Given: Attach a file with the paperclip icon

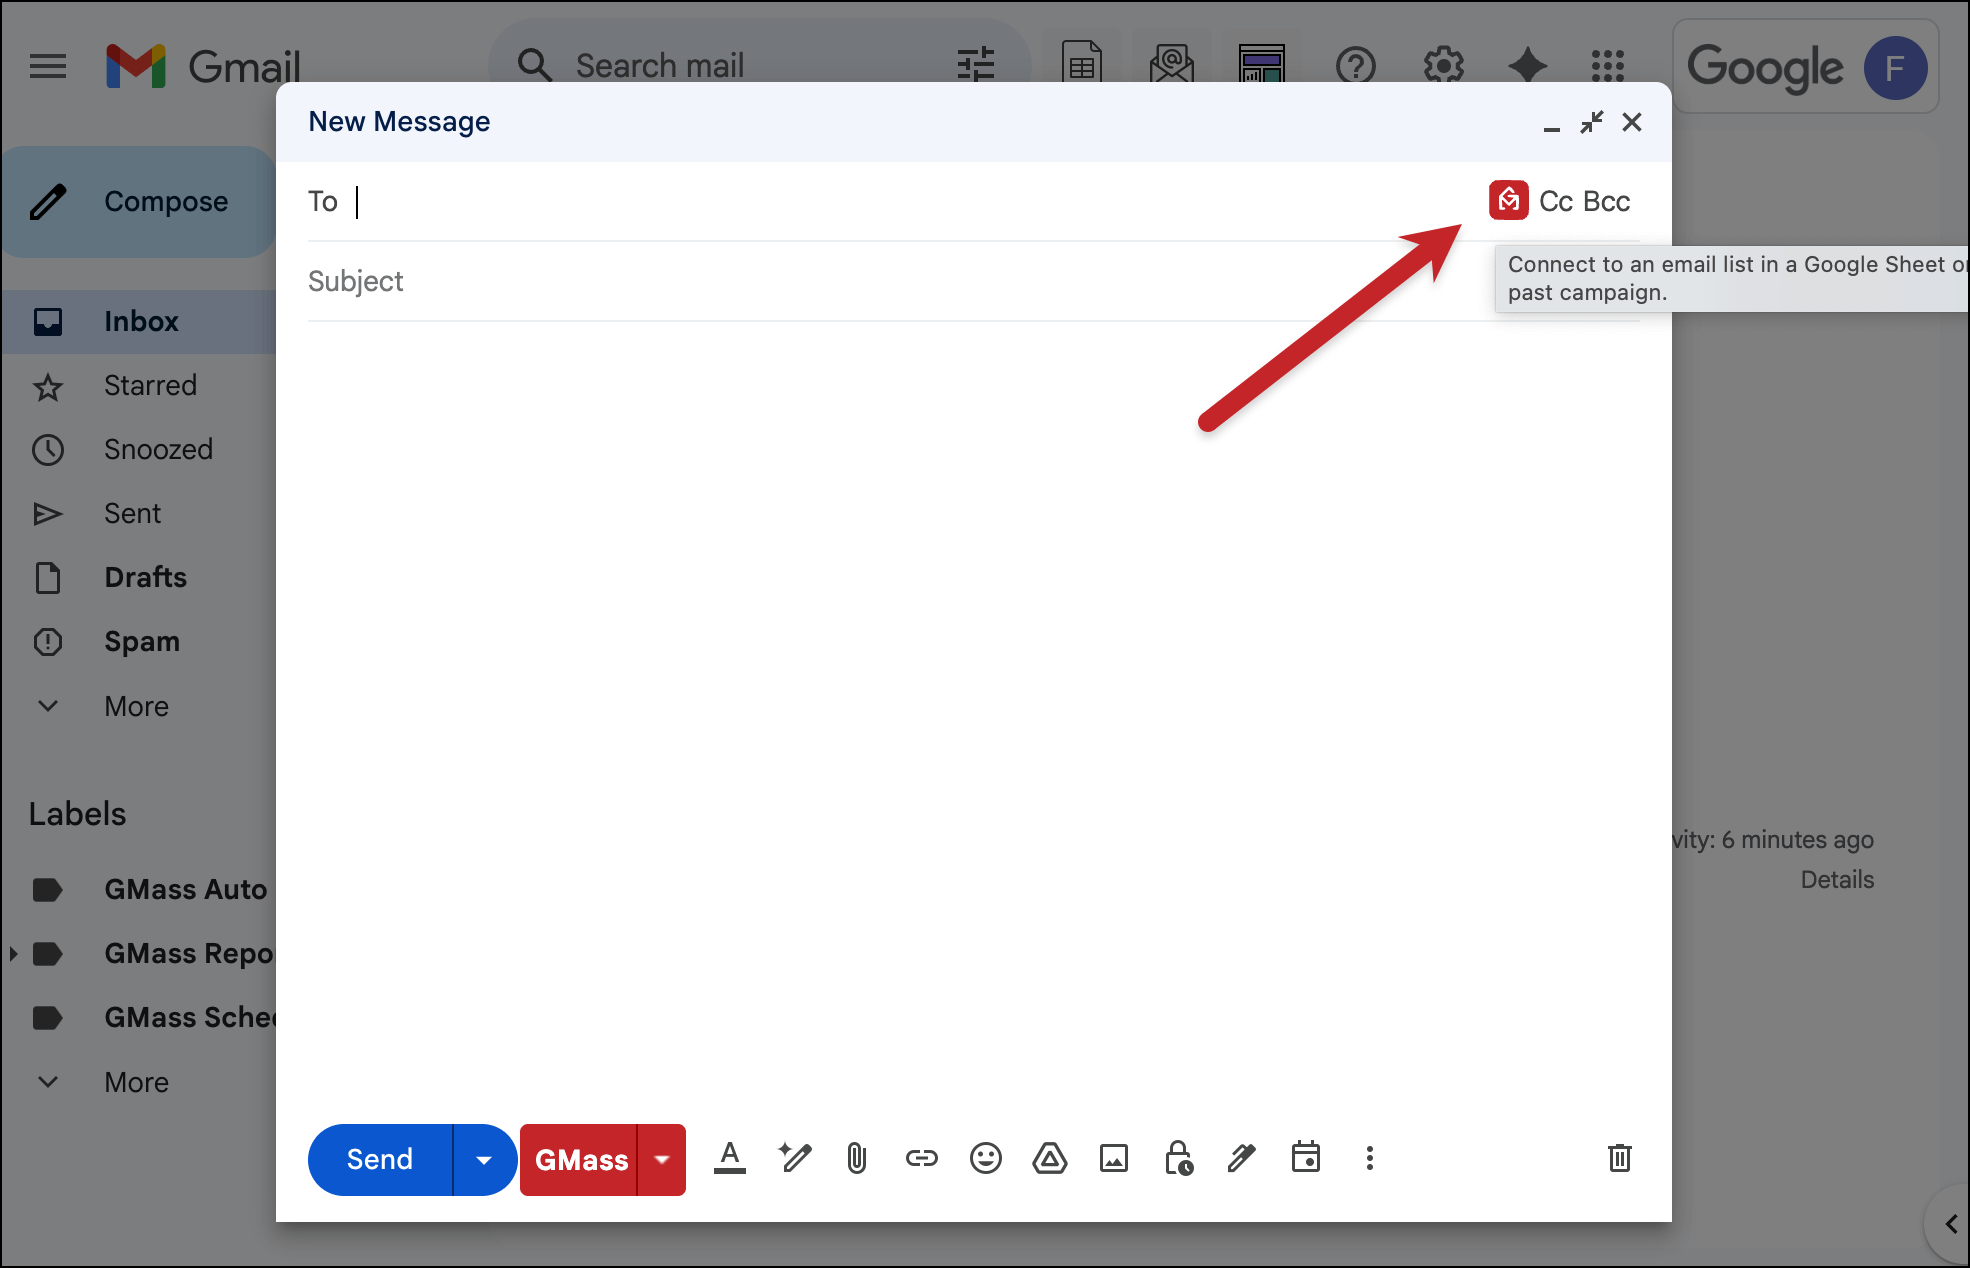Looking at the screenshot, I should click(x=856, y=1159).
